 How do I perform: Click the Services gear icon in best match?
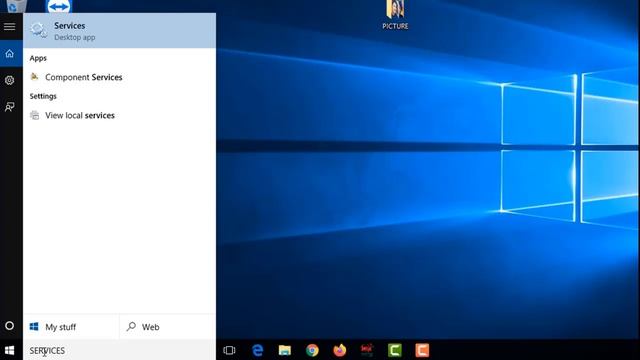[x=39, y=31]
